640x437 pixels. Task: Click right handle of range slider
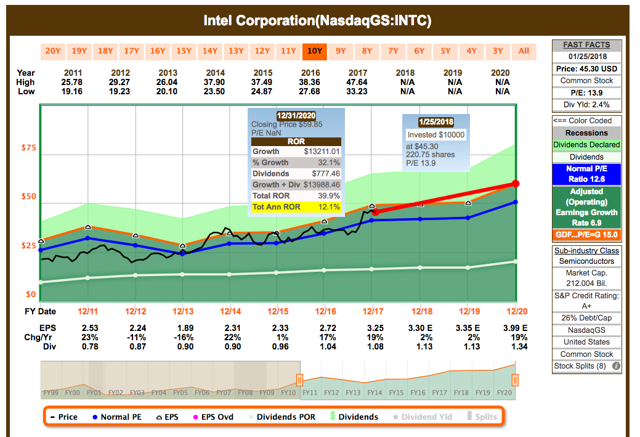515,380
